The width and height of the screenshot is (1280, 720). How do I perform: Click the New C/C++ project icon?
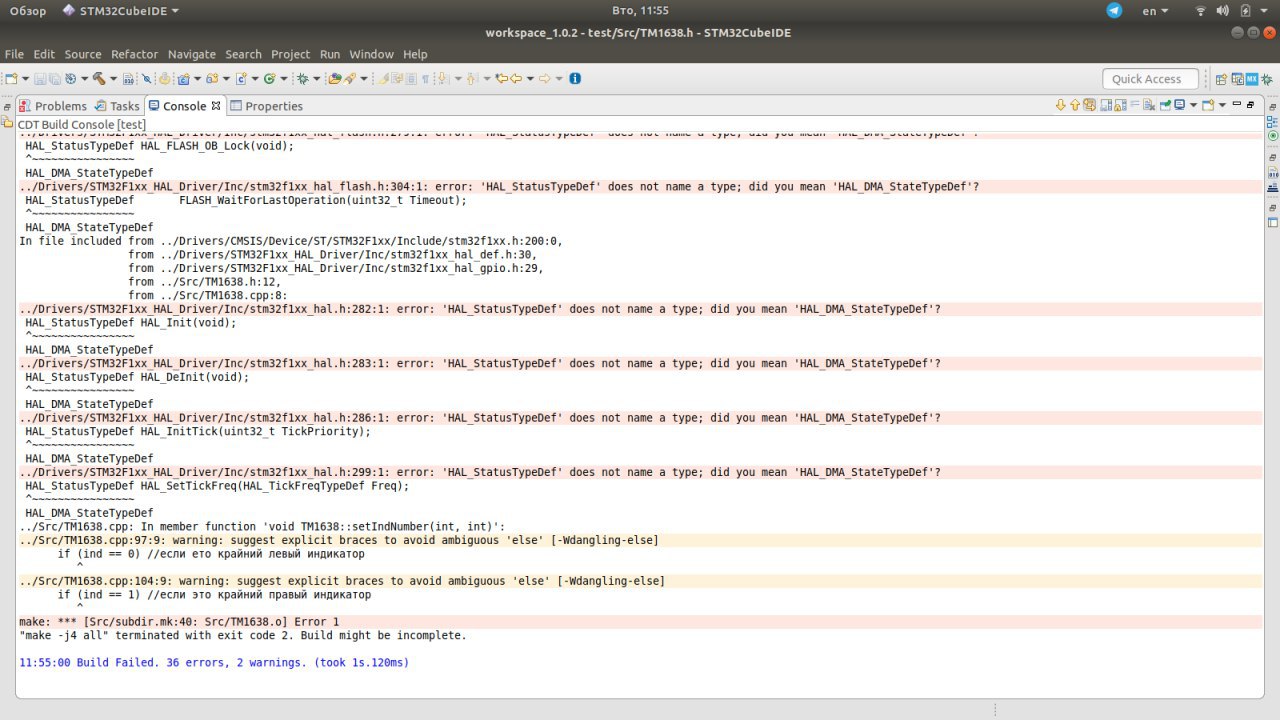click(x=183, y=79)
